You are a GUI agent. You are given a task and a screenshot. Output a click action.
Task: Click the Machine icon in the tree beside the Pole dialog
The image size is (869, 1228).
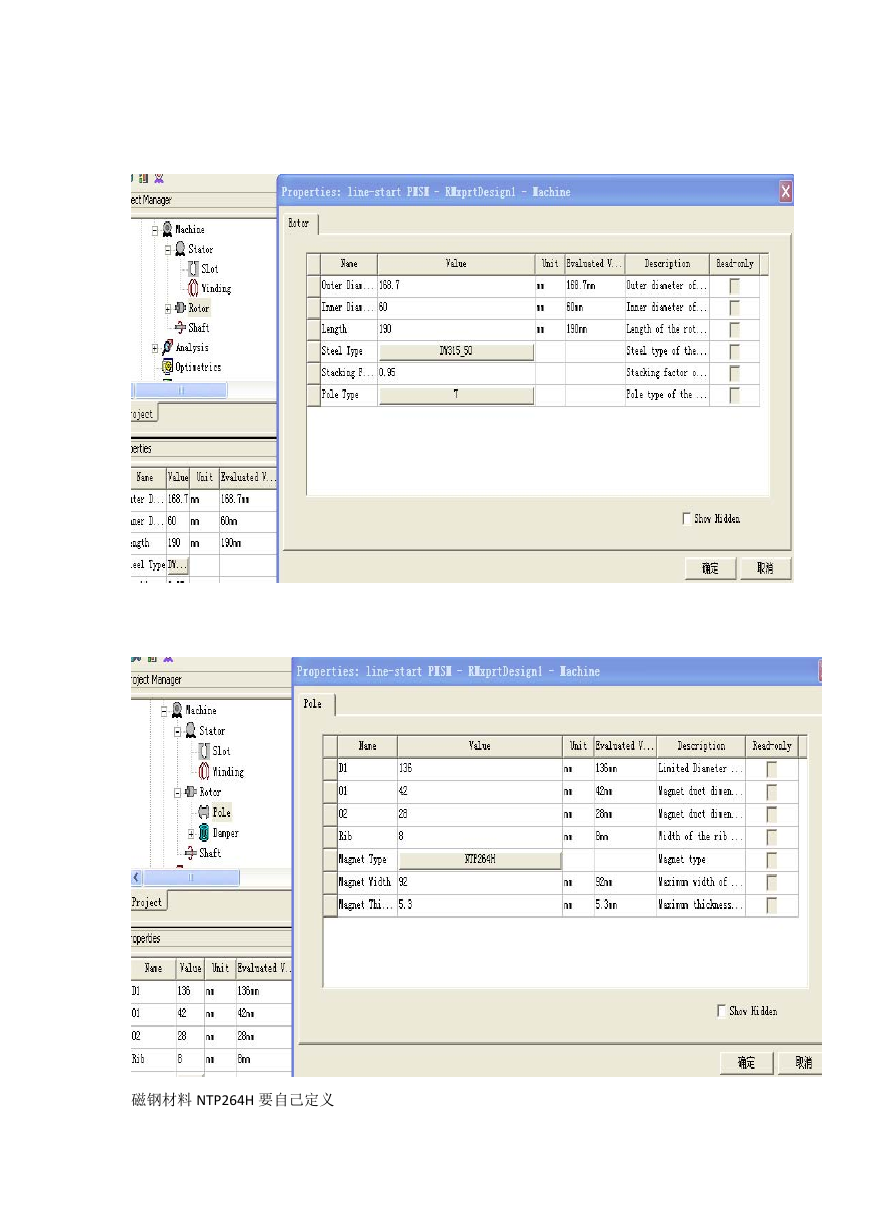177,710
